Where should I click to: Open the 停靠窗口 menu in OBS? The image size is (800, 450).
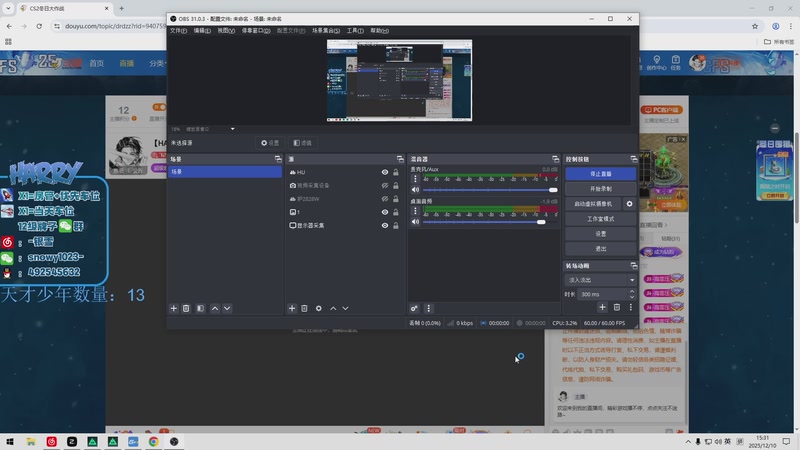[256, 31]
